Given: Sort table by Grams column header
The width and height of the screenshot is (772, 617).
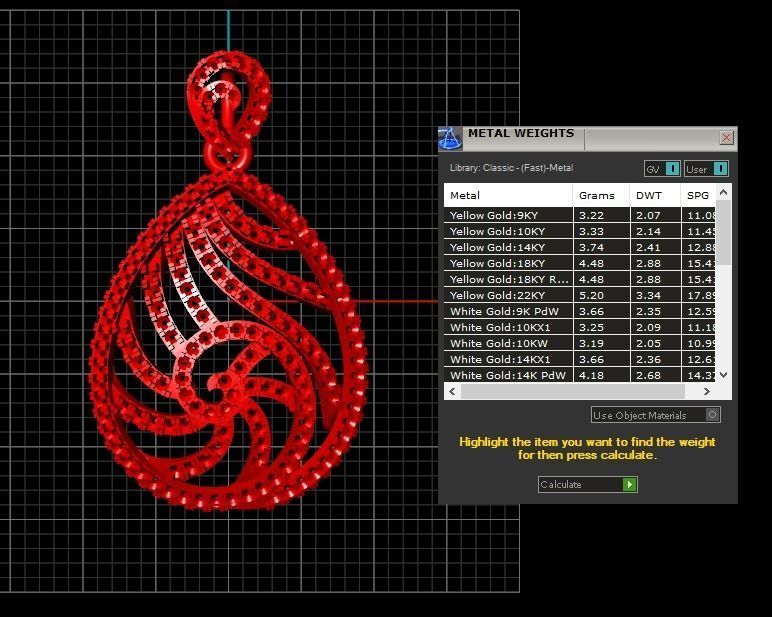Looking at the screenshot, I should pyautogui.click(x=601, y=195).
